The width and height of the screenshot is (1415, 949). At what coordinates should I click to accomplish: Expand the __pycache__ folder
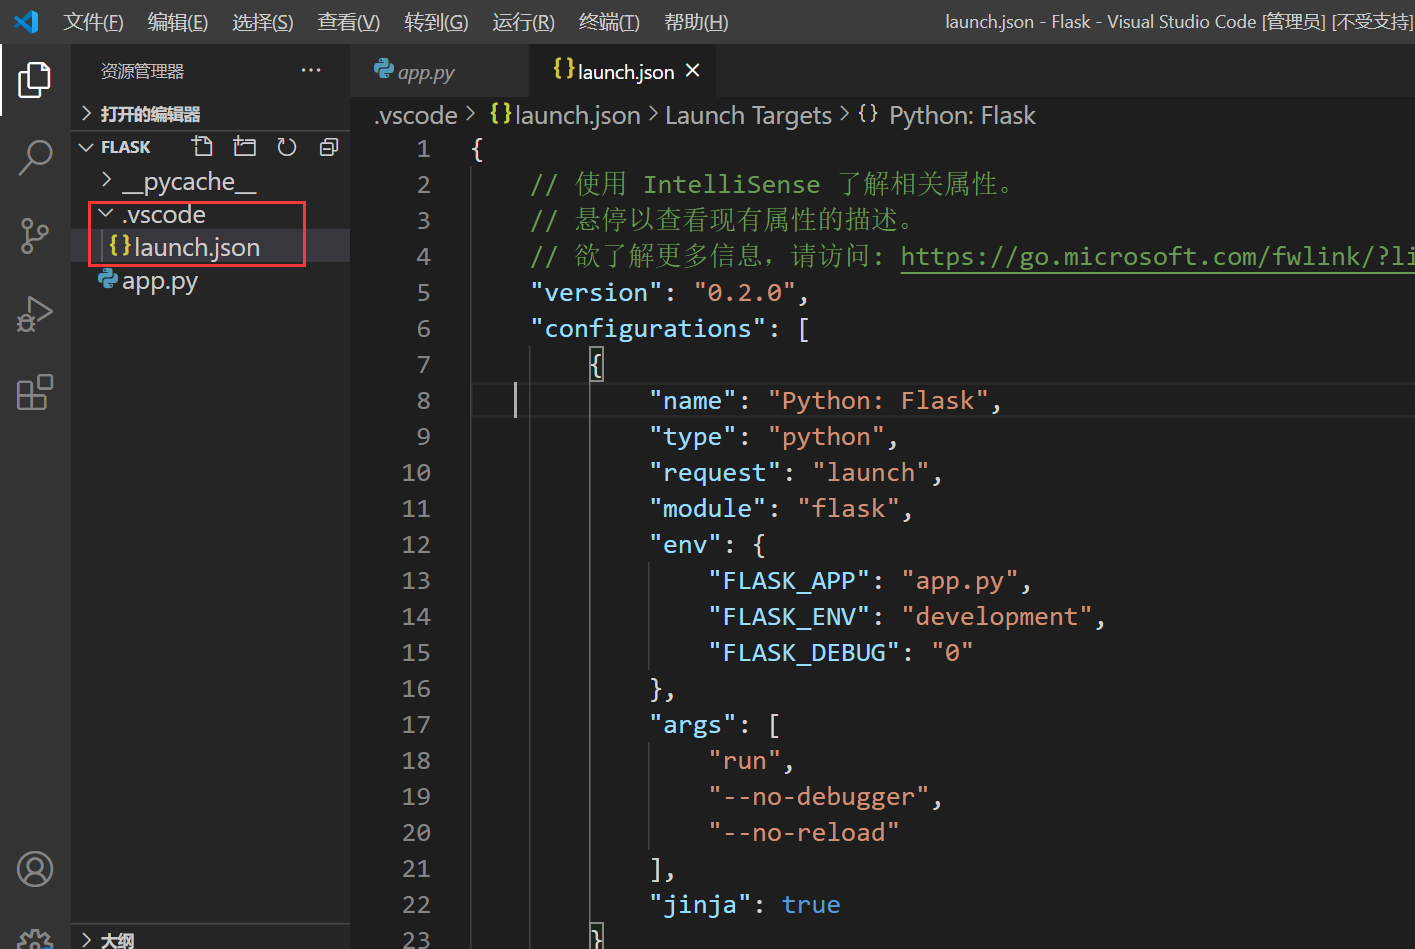(107, 180)
